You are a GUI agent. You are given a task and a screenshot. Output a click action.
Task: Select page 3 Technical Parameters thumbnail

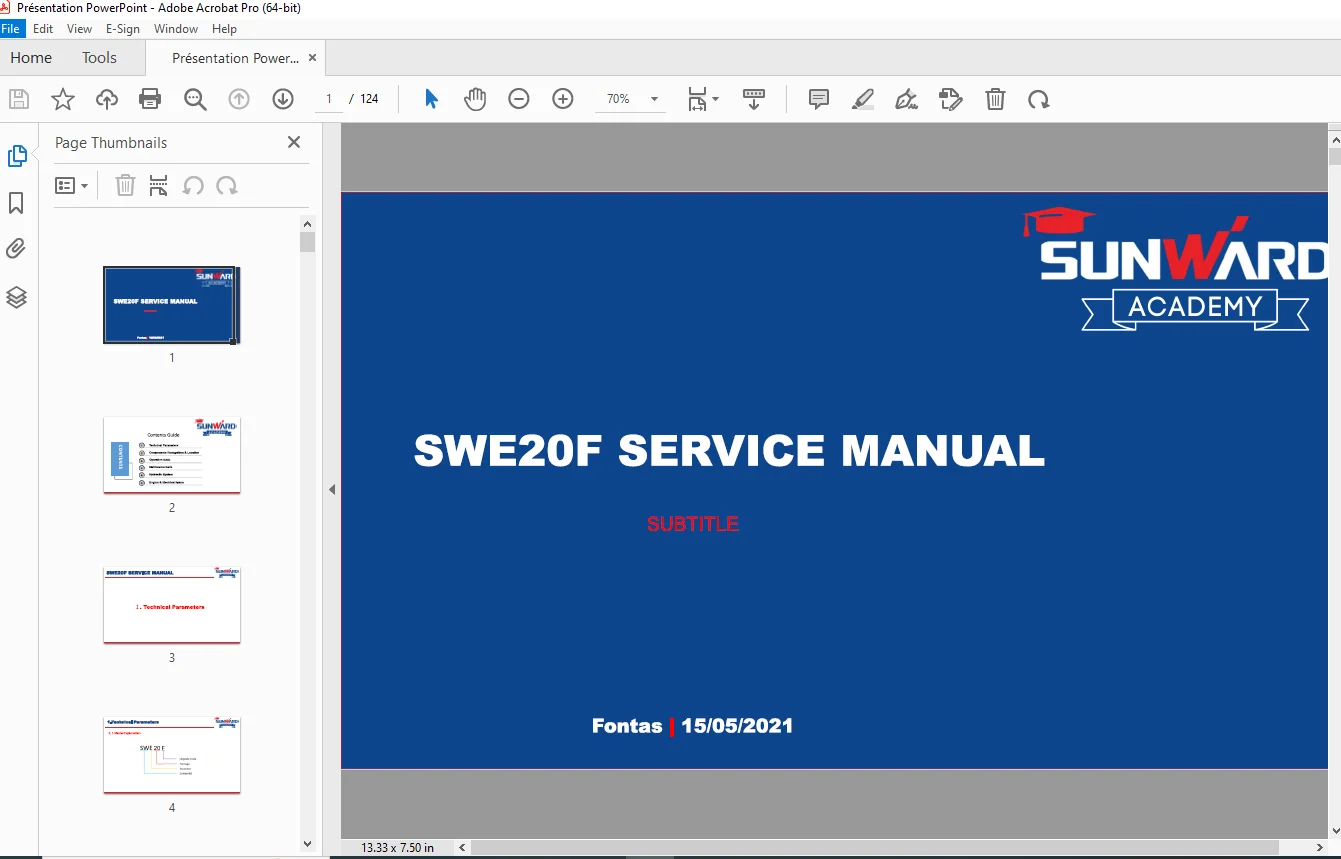point(172,605)
